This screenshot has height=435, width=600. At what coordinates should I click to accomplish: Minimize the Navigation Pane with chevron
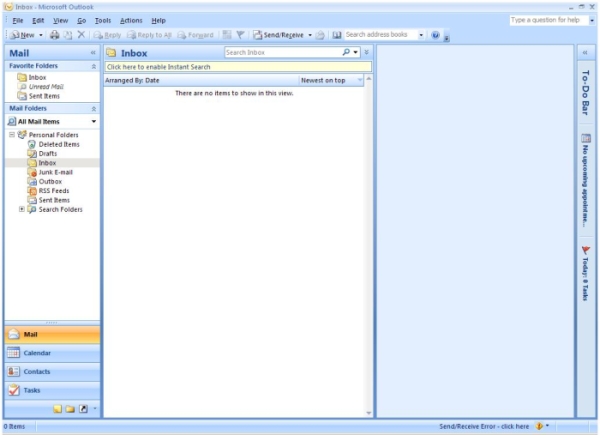click(93, 53)
